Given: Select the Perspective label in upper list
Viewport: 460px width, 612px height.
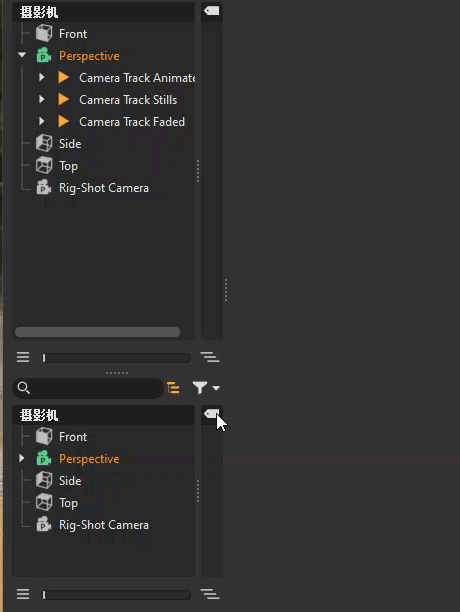Looking at the screenshot, I should pyautogui.click(x=89, y=56).
